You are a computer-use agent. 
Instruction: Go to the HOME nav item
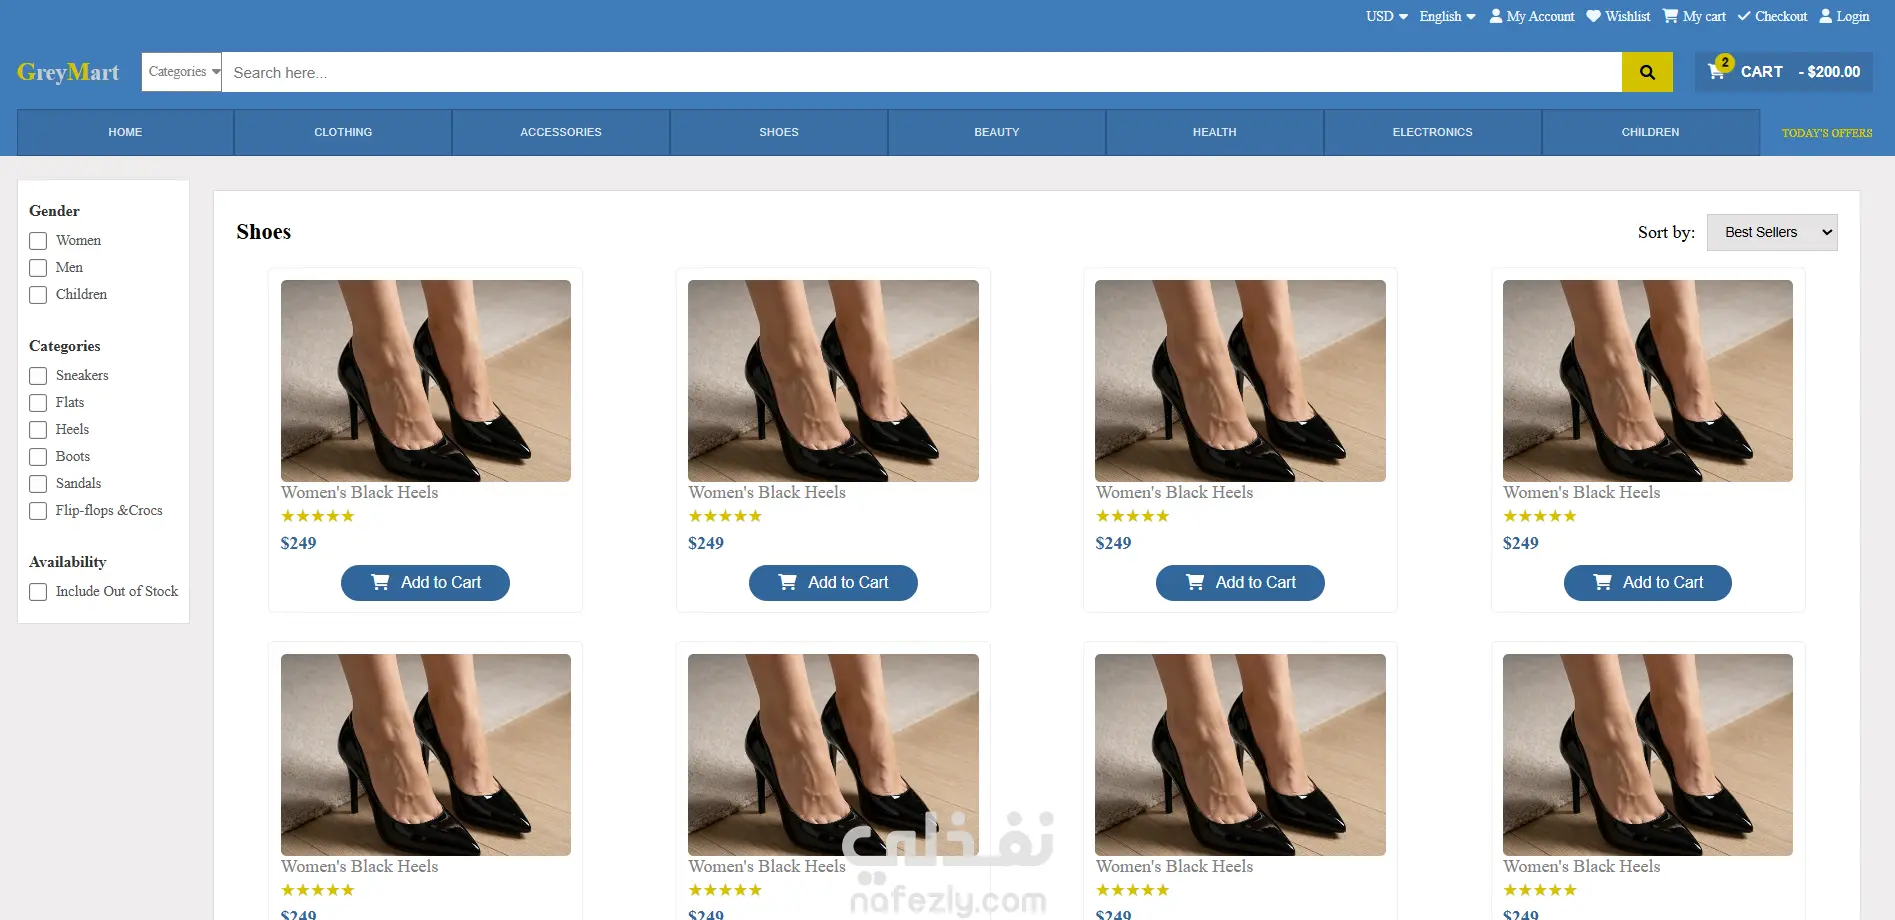click(x=125, y=132)
